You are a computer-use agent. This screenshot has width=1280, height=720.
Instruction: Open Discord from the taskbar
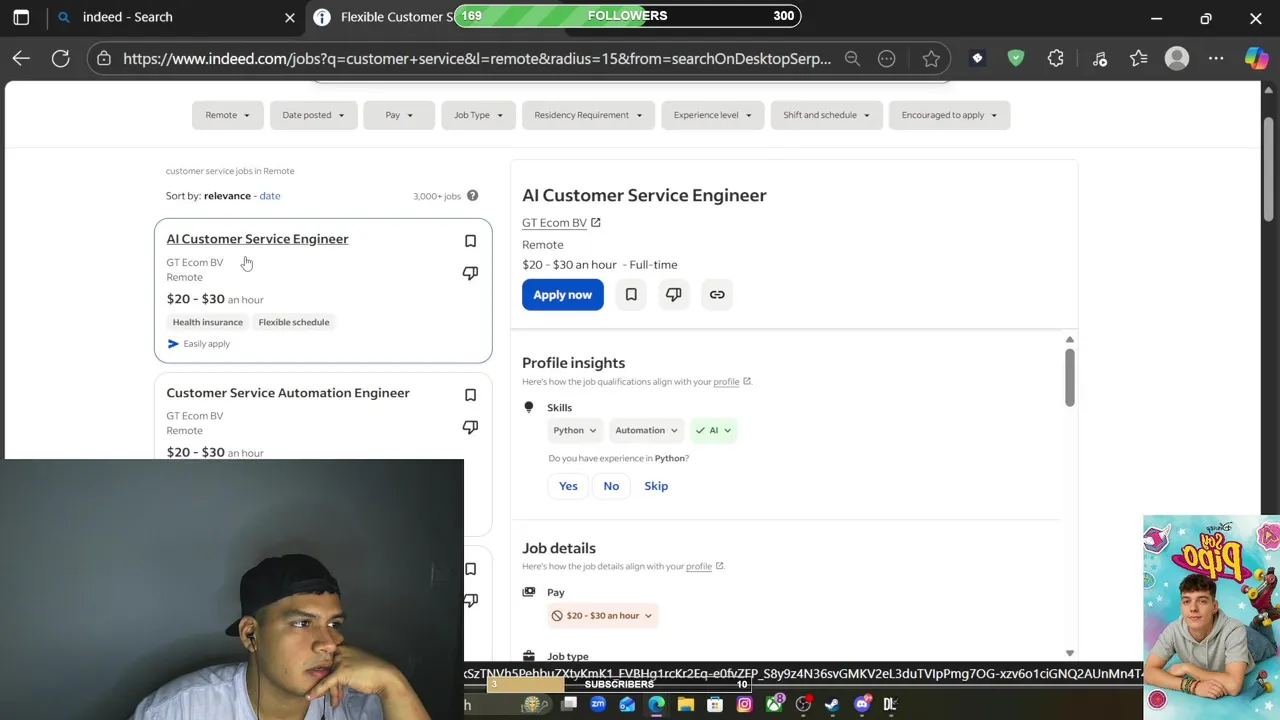[862, 704]
